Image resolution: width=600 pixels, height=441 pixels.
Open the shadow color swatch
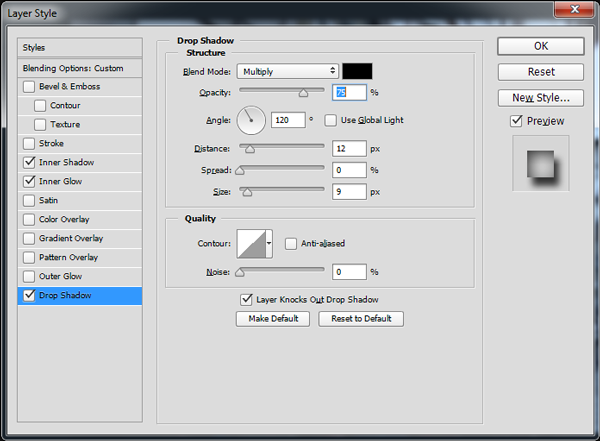click(357, 71)
